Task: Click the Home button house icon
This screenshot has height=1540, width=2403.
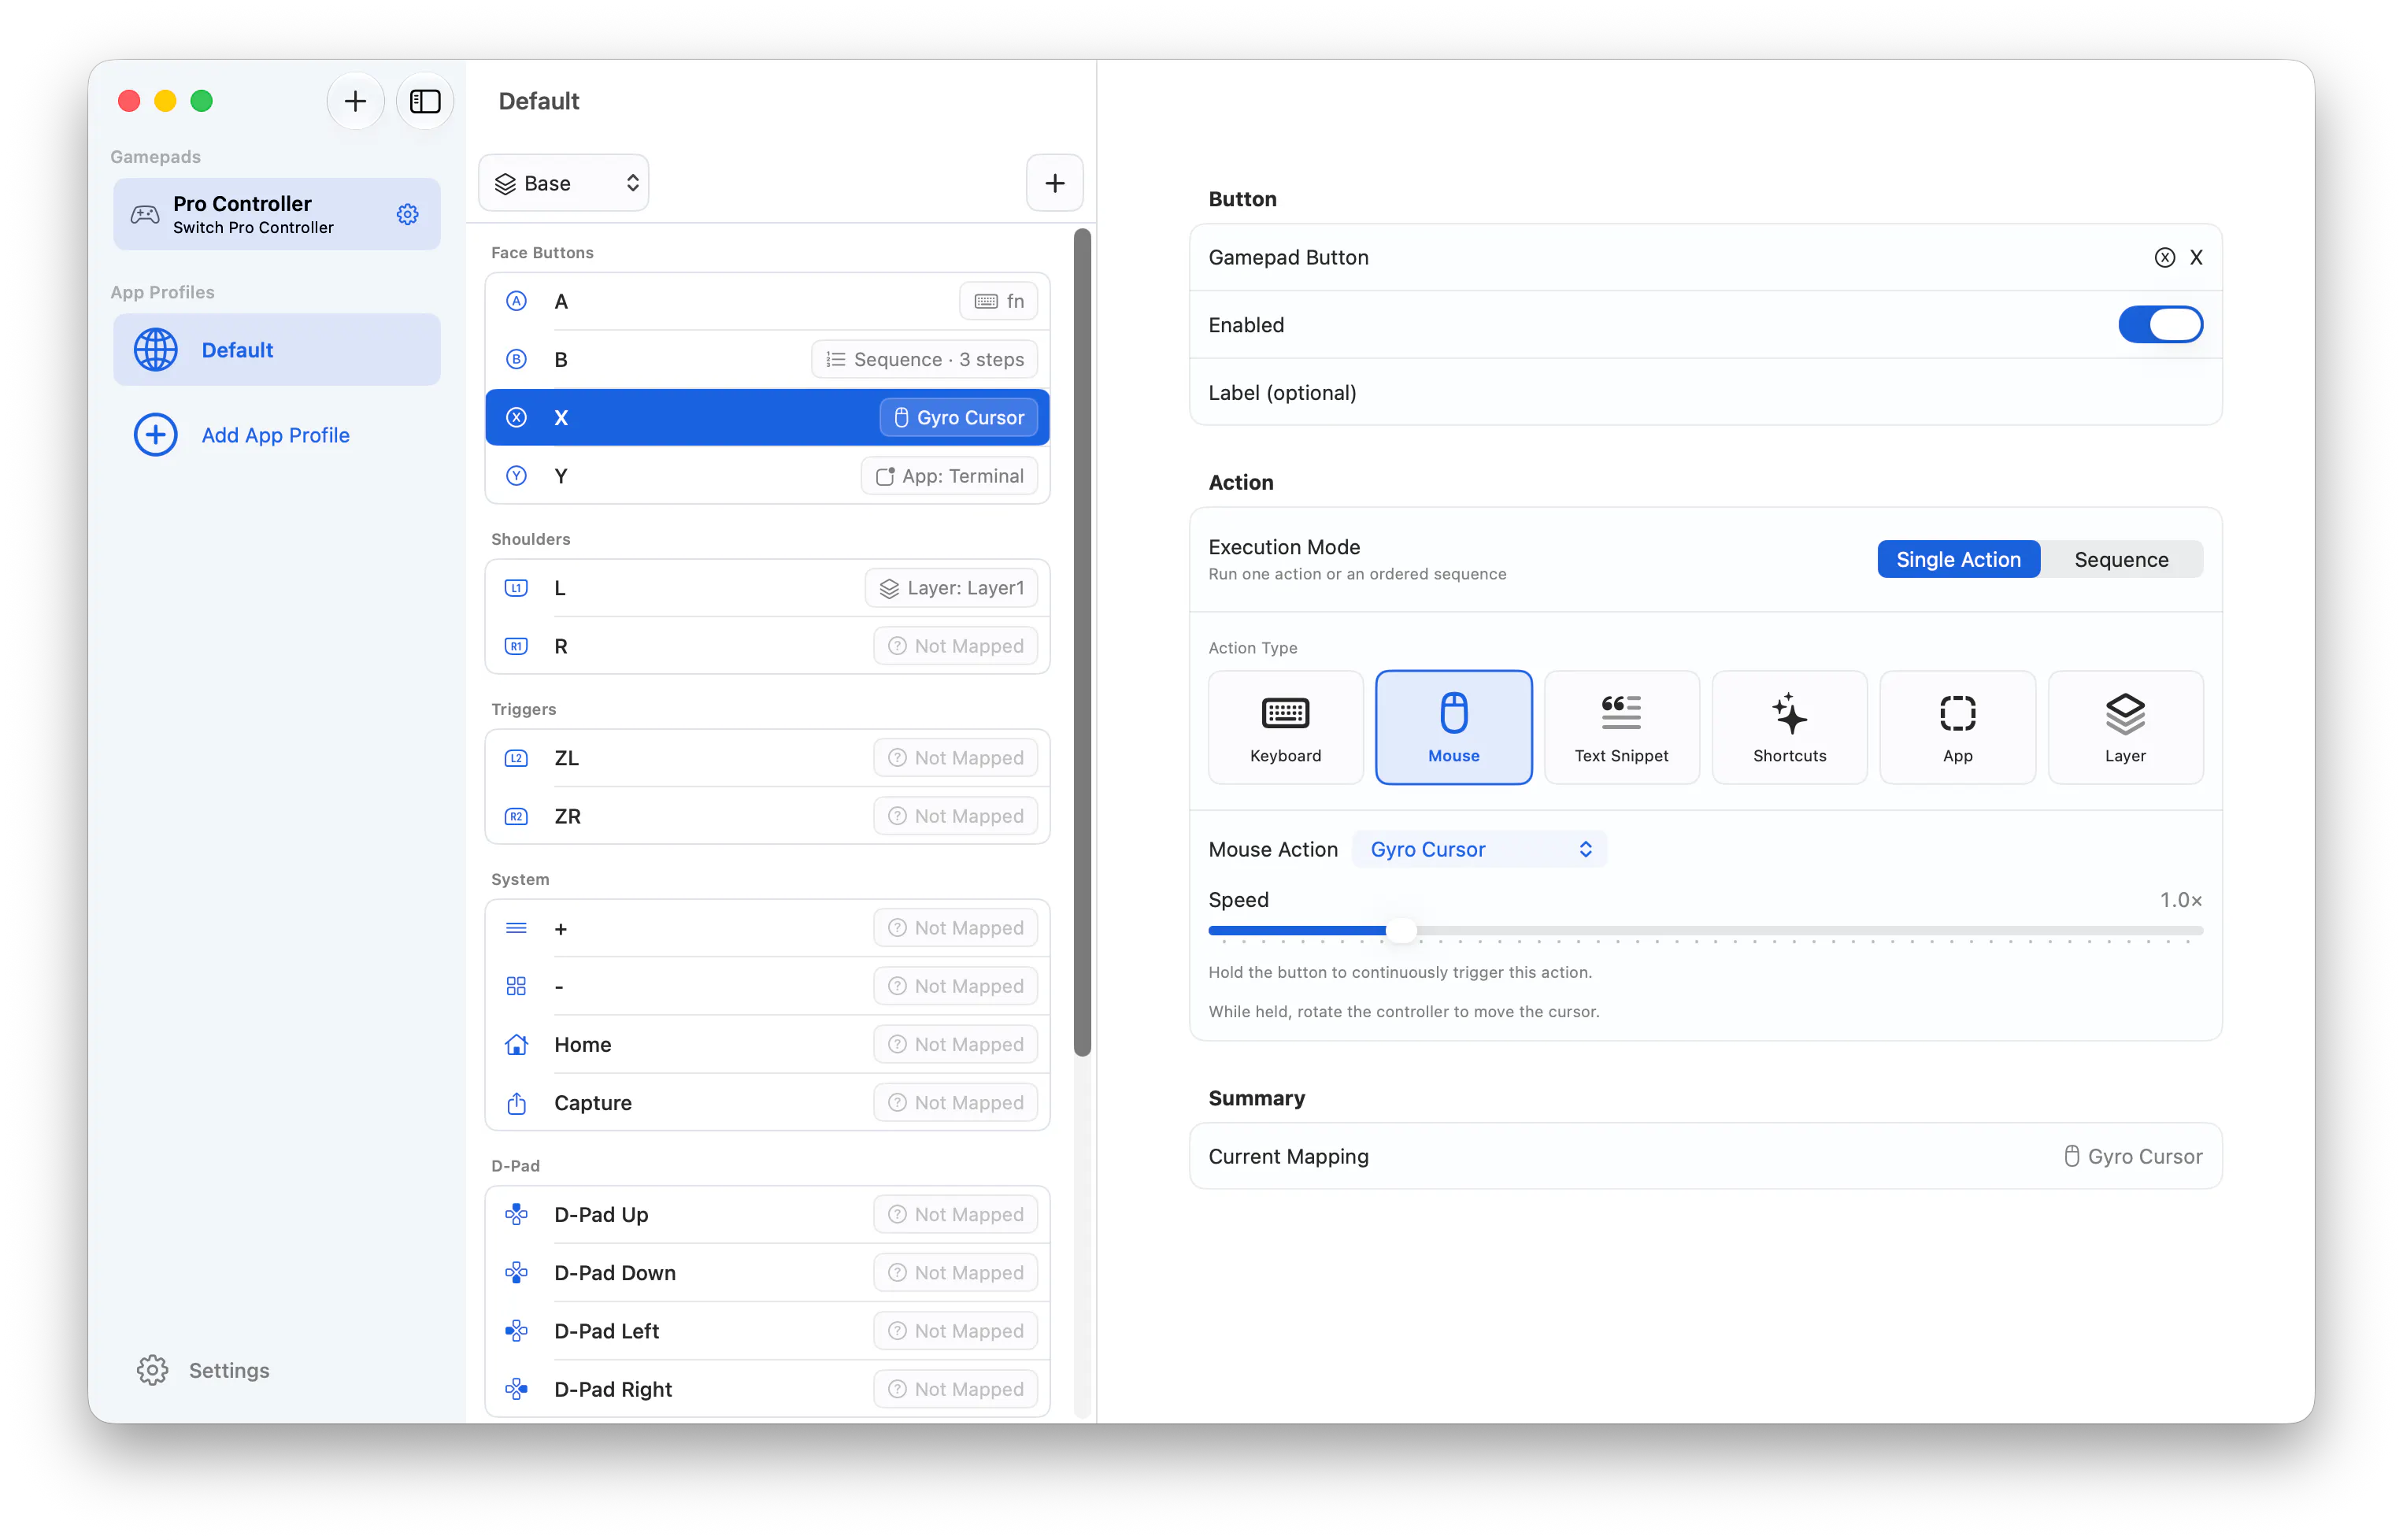Action: click(x=516, y=1044)
